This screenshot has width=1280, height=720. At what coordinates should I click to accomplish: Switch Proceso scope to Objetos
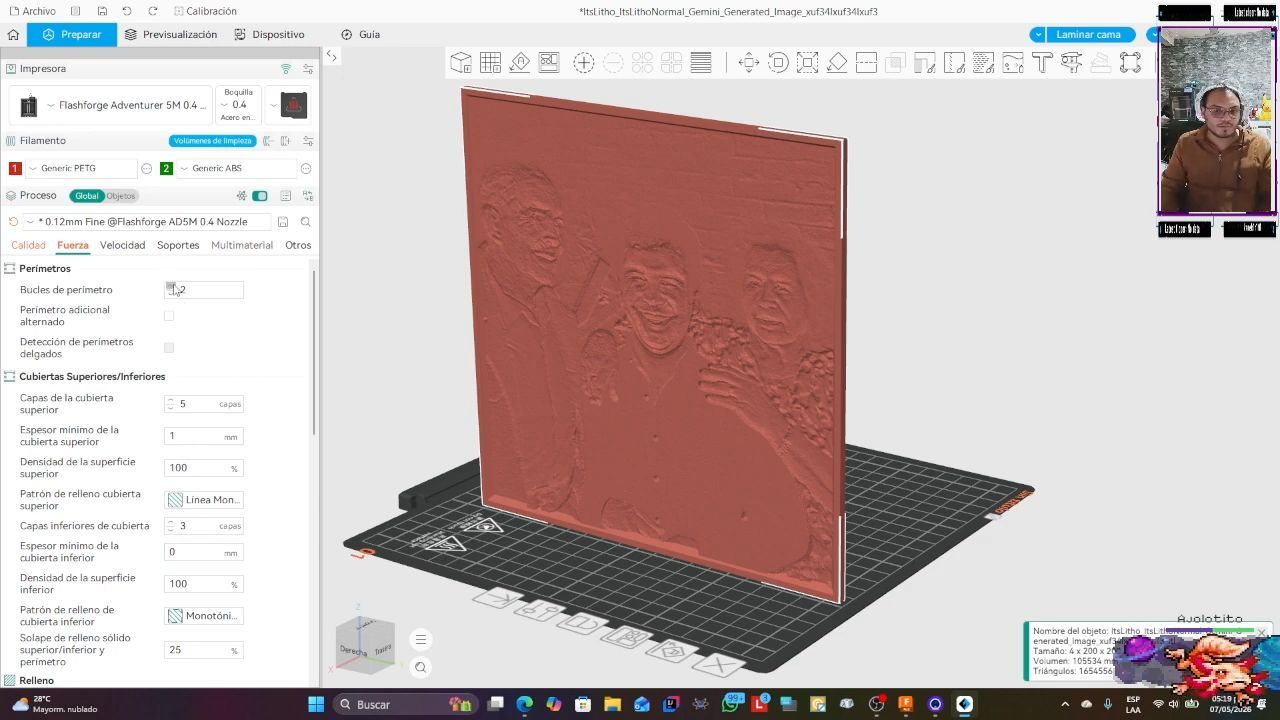click(x=121, y=196)
